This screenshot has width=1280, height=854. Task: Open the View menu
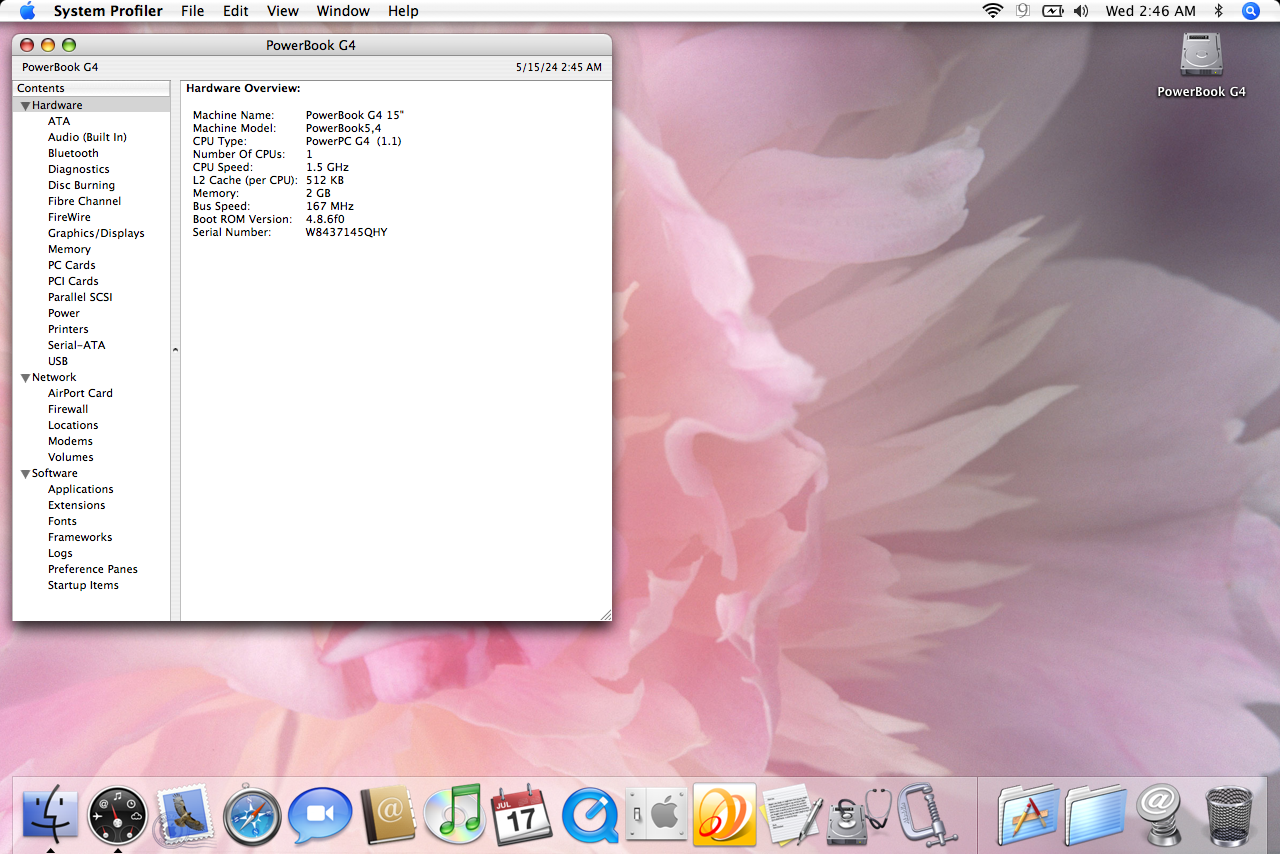(x=283, y=11)
